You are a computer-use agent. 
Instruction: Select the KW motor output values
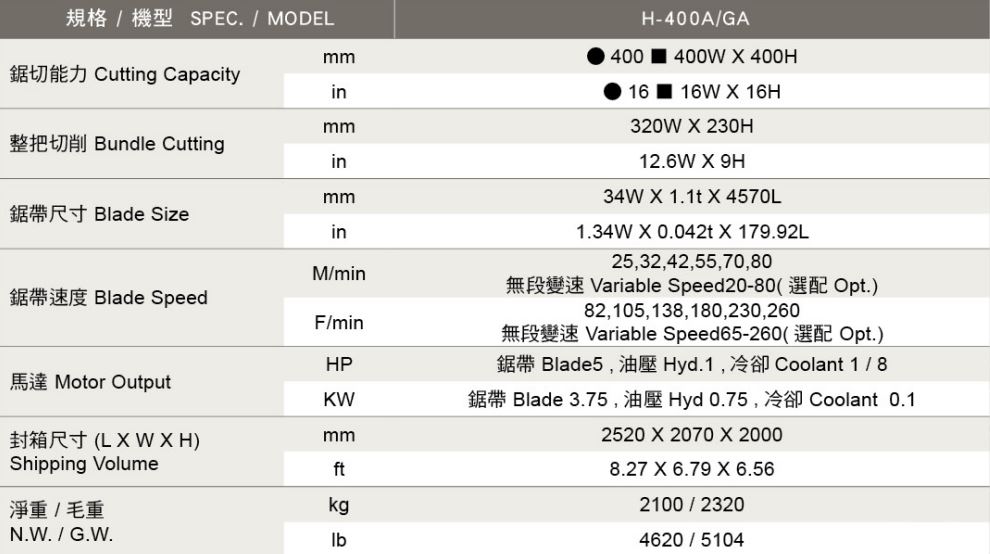692,400
